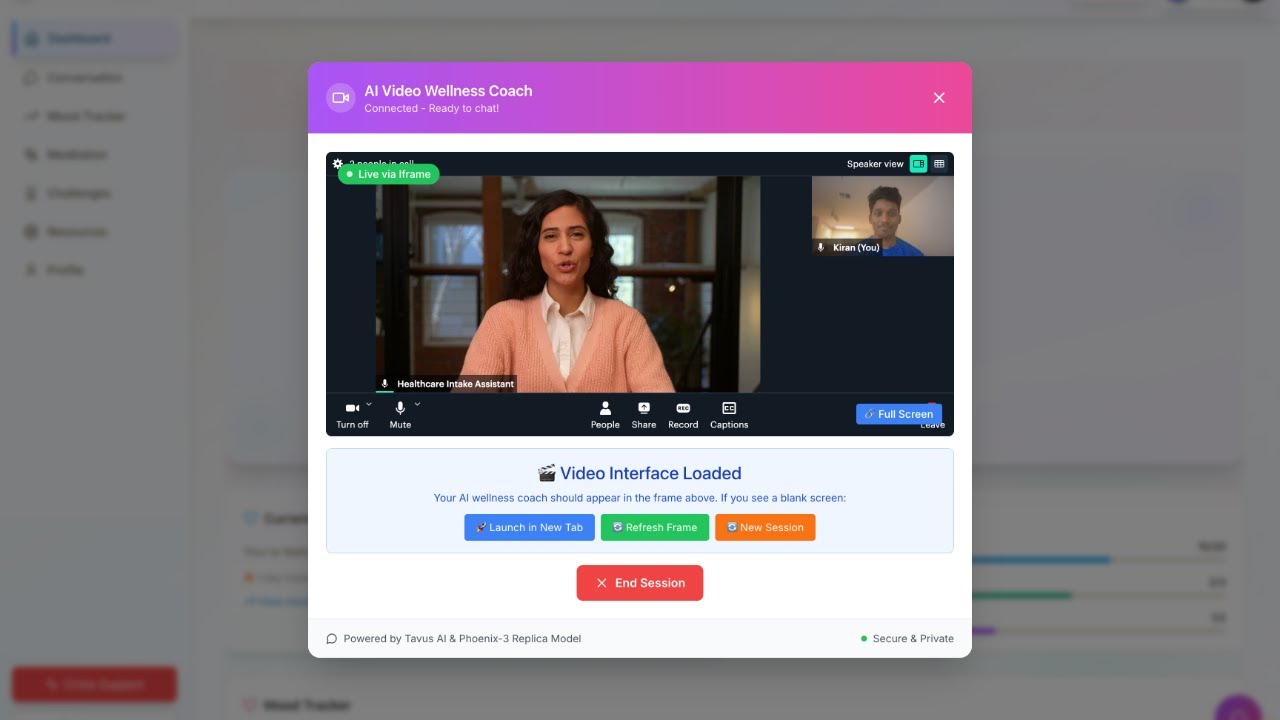
Task: Select the Kiran (You) video thumbnail
Action: tap(883, 216)
